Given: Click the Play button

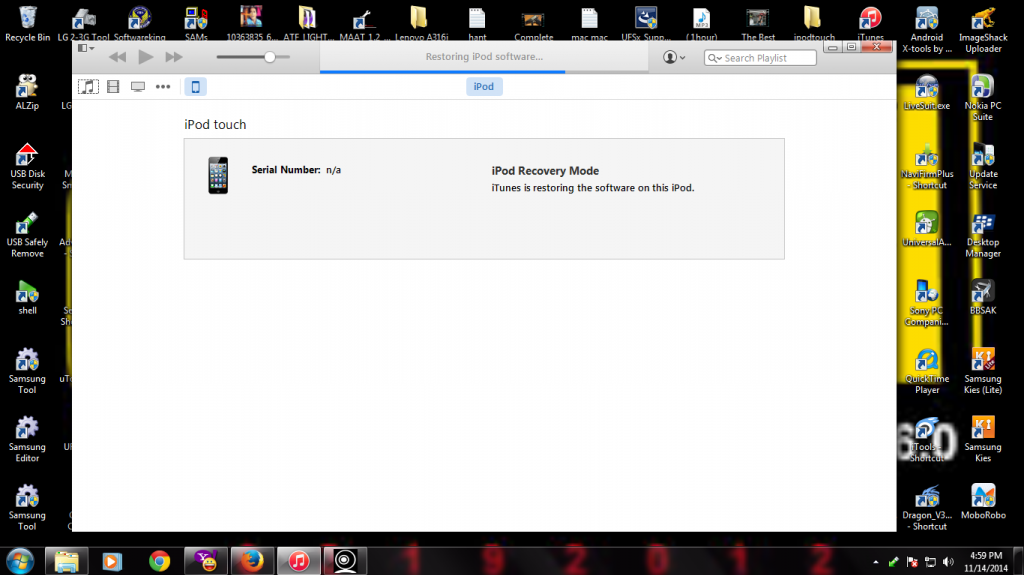Looking at the screenshot, I should [146, 57].
